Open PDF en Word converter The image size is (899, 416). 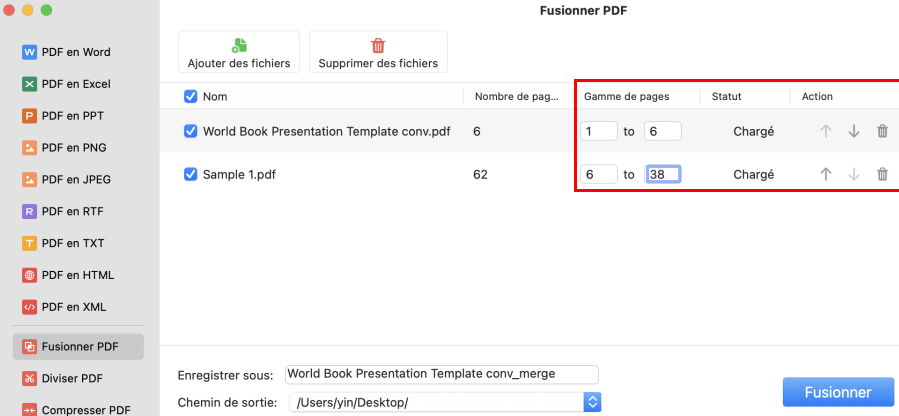click(x=66, y=52)
